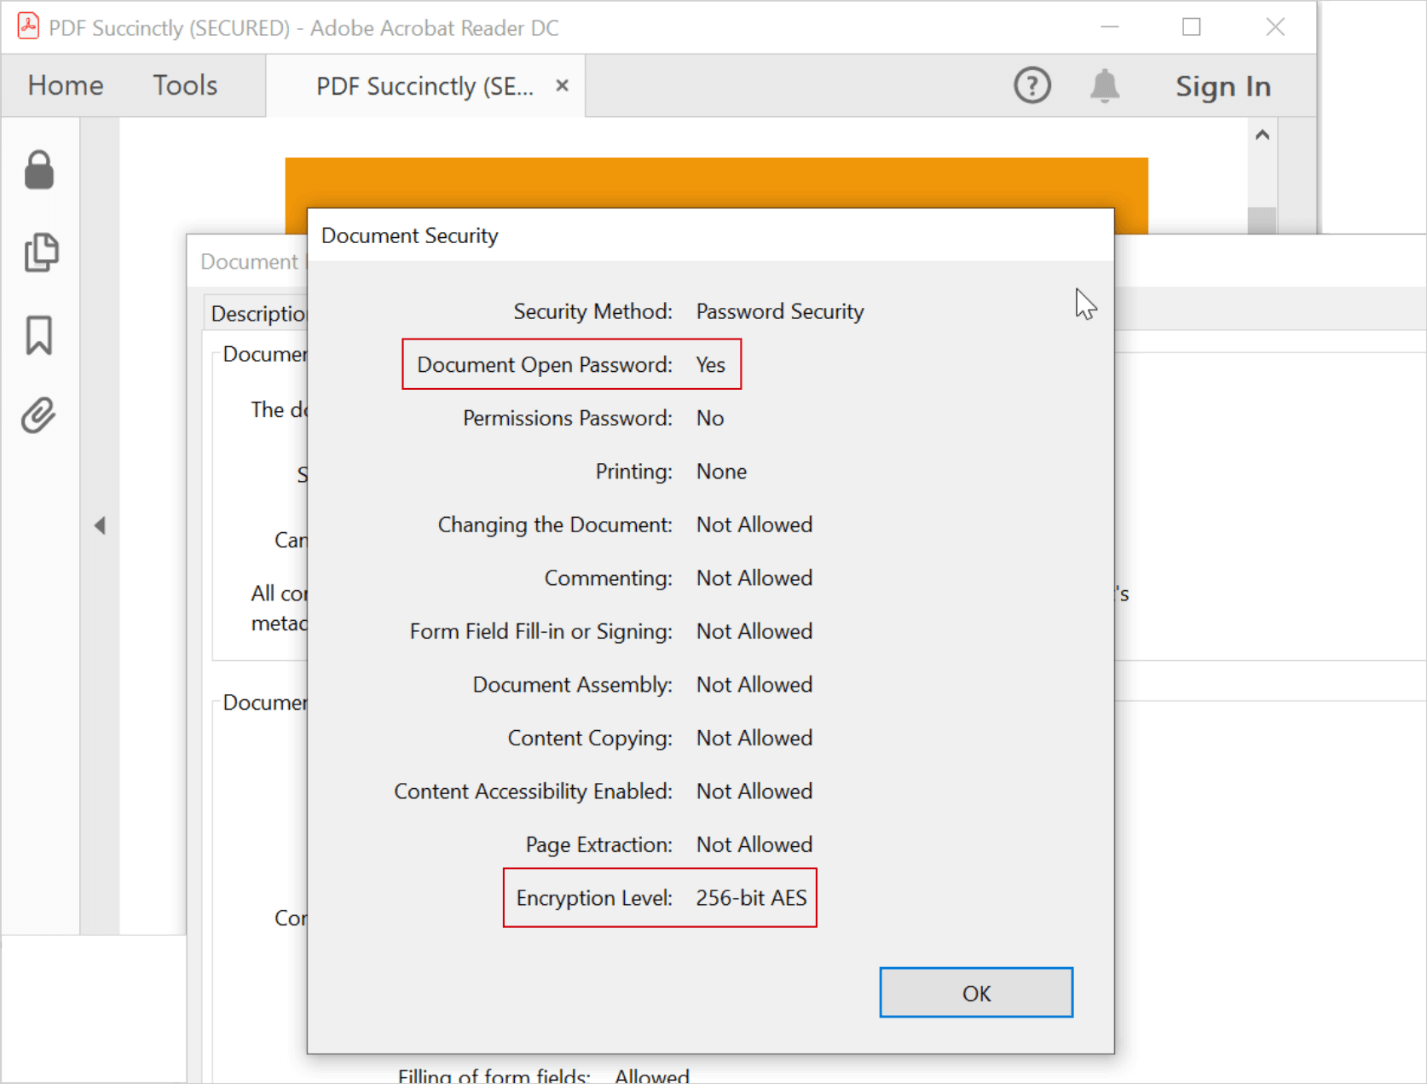Open the page thumbnails panel icon
Viewport: 1427px width, 1084px height.
tap(41, 252)
